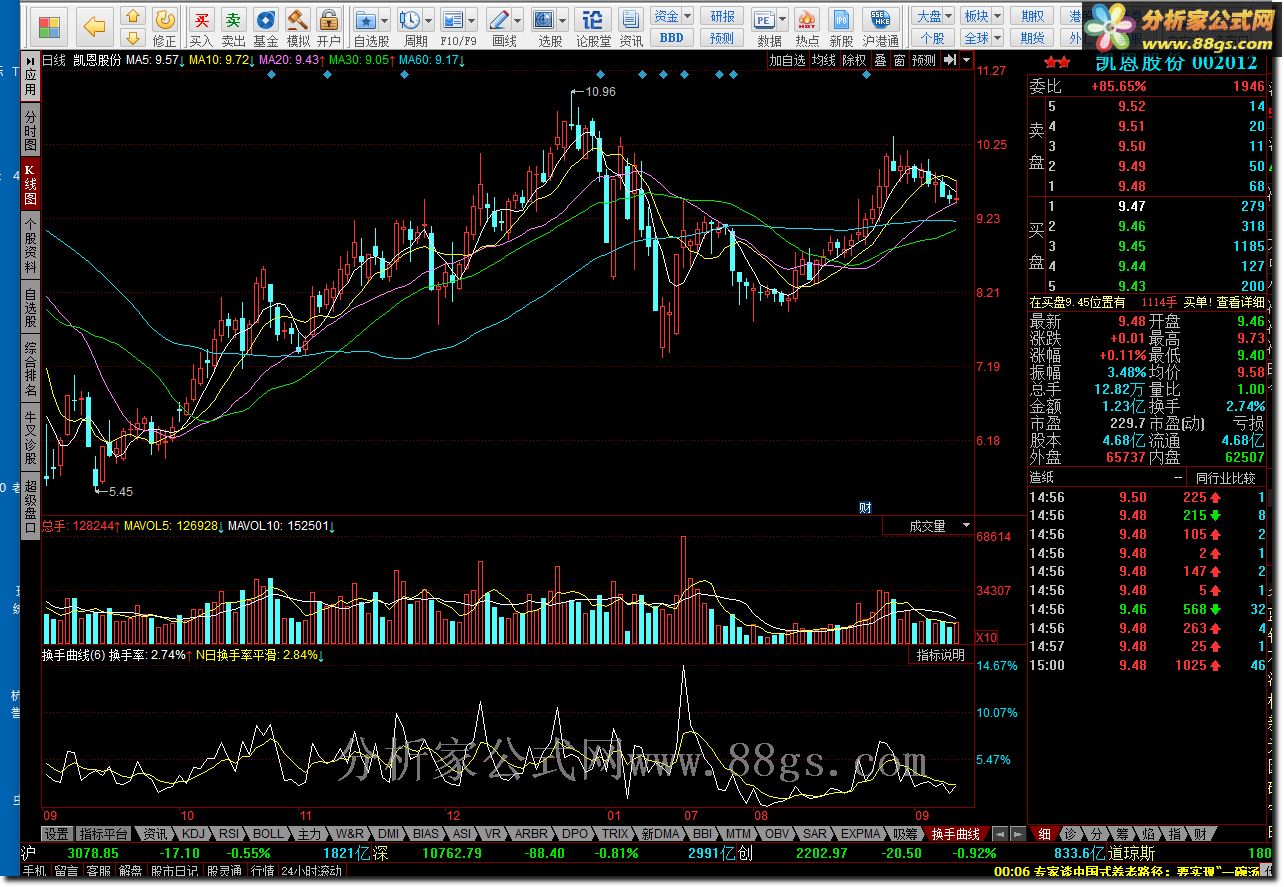Click the 期货 futures button
1284x887 pixels.
[x=1033, y=38]
